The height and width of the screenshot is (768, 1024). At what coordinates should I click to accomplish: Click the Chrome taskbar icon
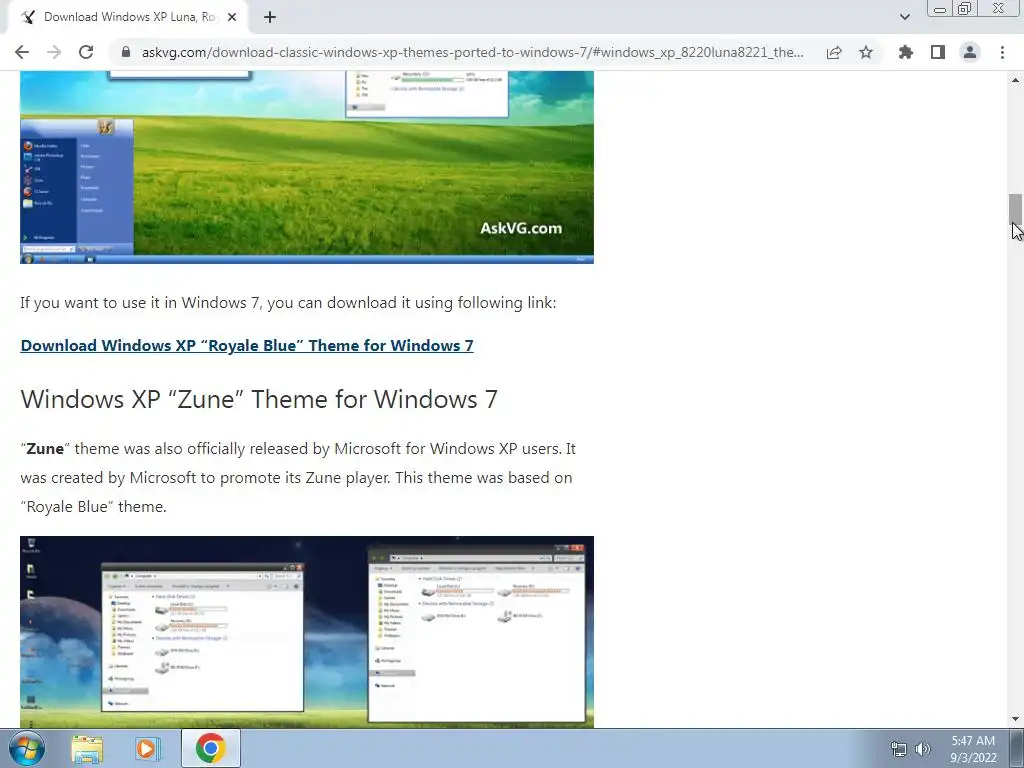pos(210,748)
